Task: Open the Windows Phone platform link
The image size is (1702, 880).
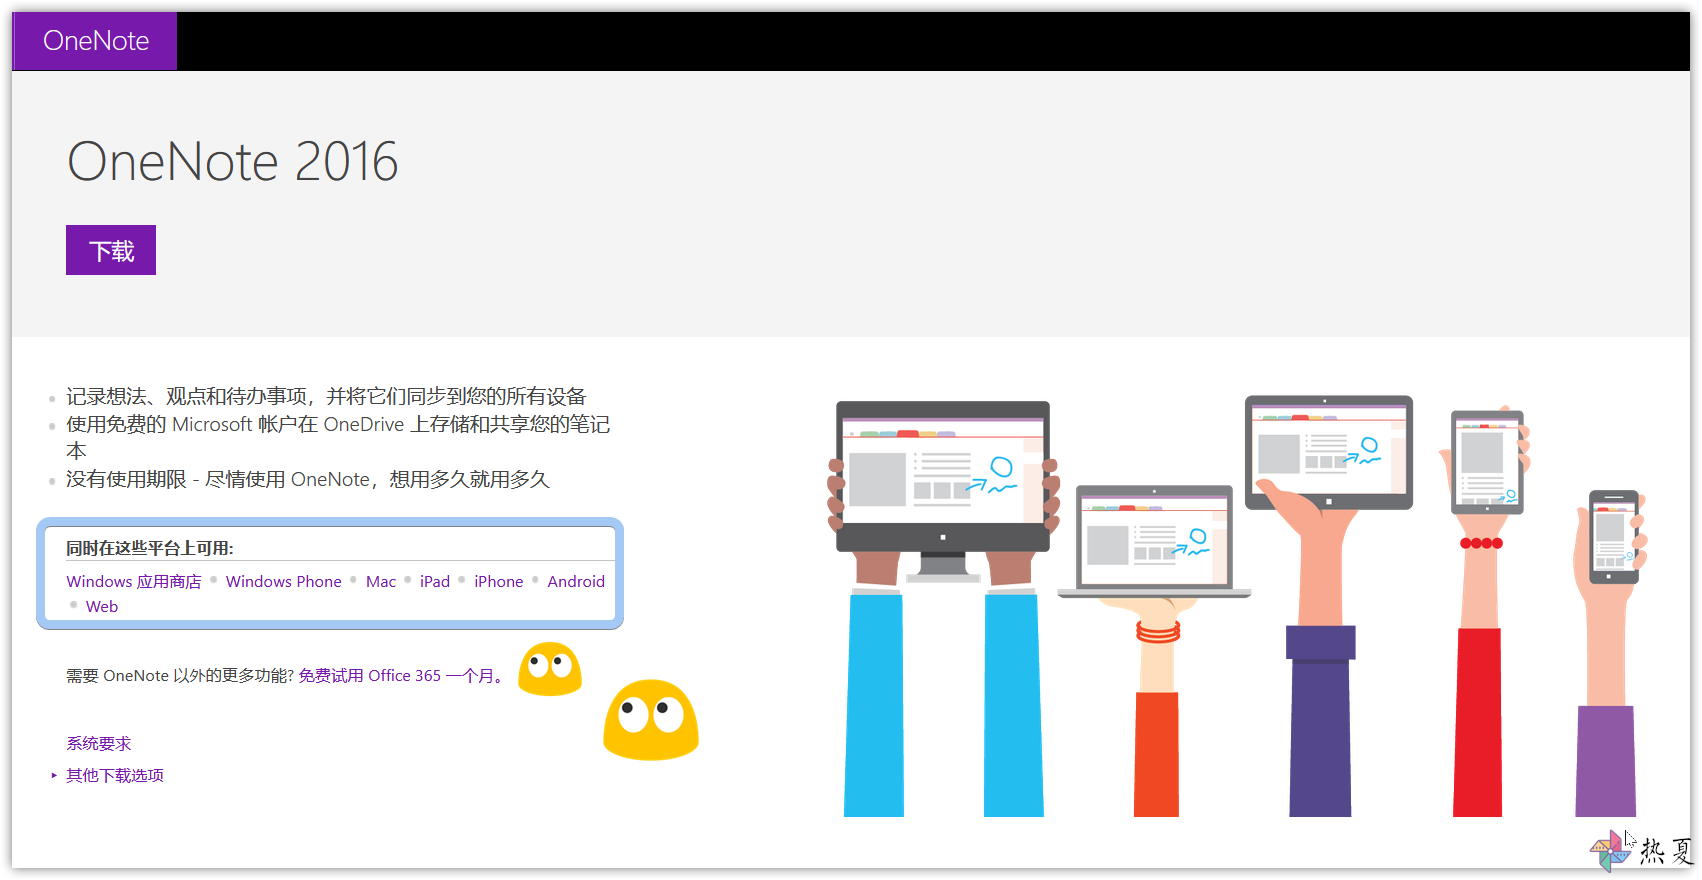Action: click(x=283, y=581)
